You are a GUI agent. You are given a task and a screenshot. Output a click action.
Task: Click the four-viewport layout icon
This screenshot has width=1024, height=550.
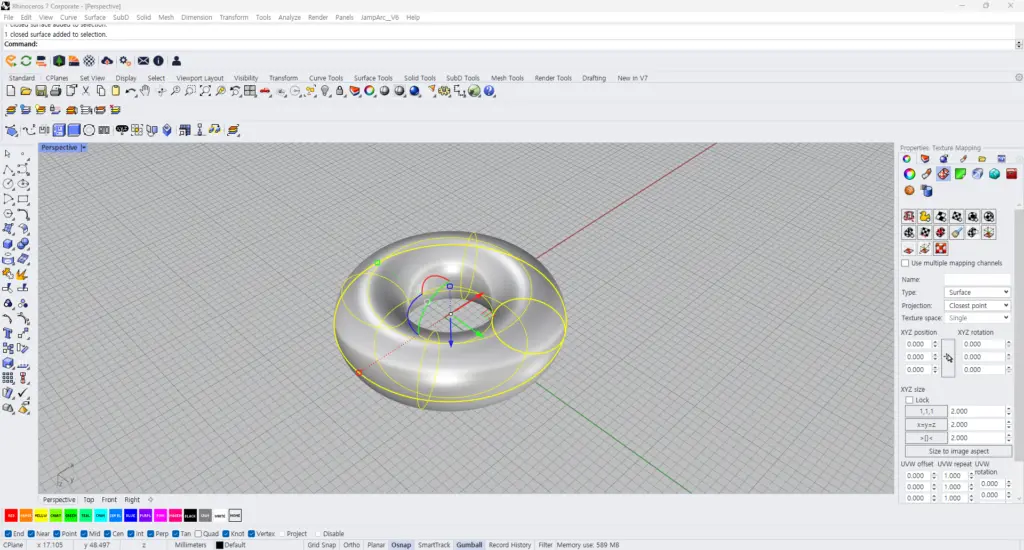tap(250, 91)
